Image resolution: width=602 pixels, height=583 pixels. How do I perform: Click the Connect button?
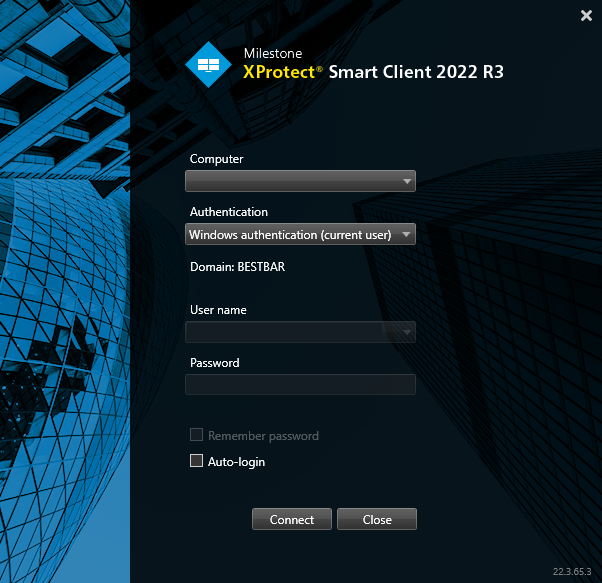pos(292,519)
